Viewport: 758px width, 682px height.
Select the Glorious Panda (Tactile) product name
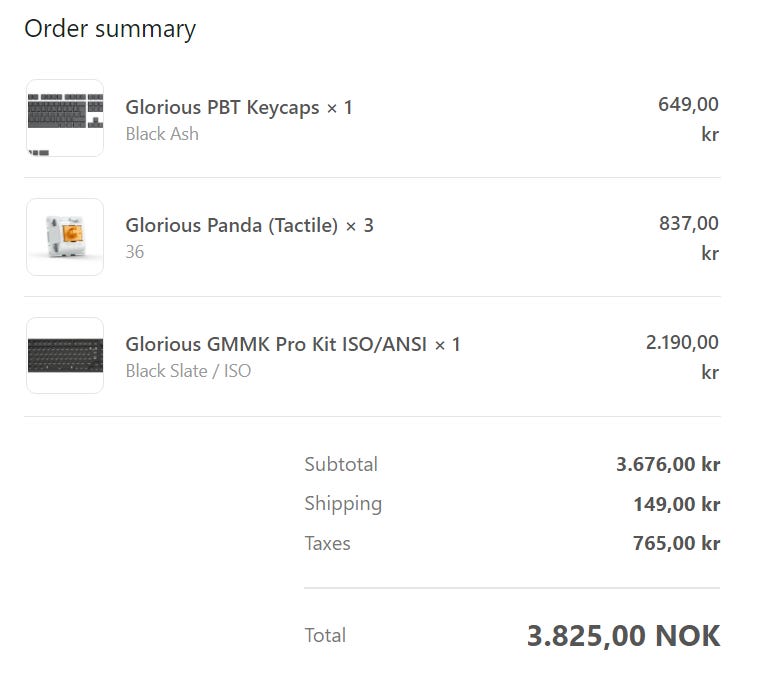click(x=249, y=225)
